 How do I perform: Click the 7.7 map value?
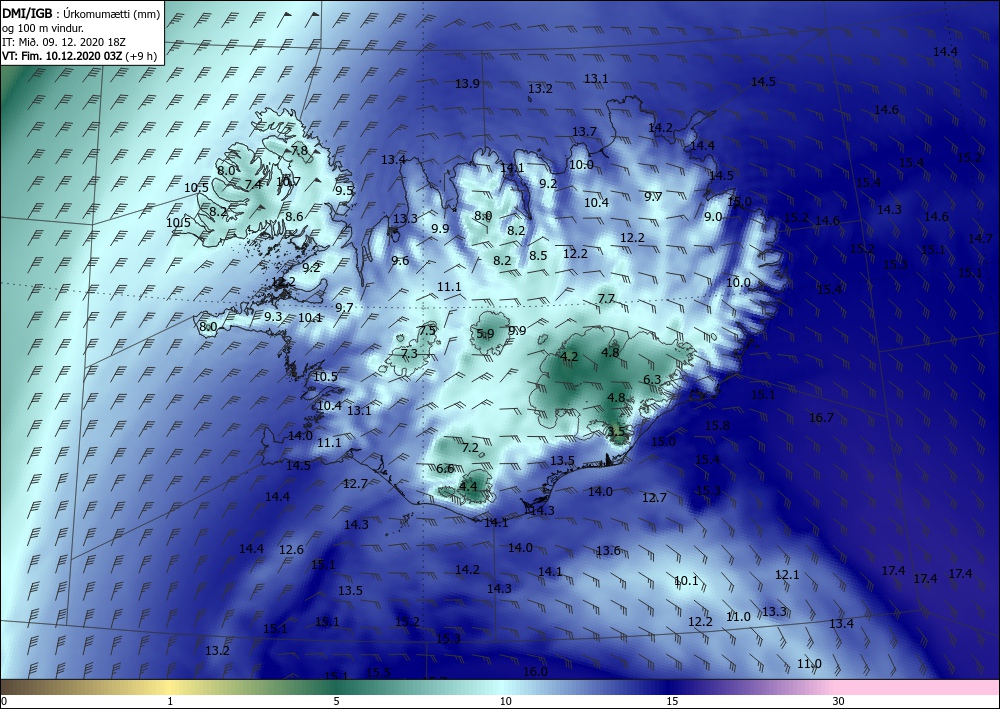click(607, 298)
